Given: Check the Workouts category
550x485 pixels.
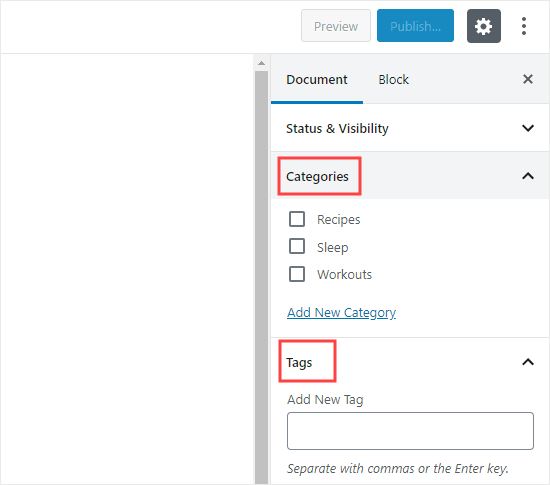Looking at the screenshot, I should click(x=297, y=274).
